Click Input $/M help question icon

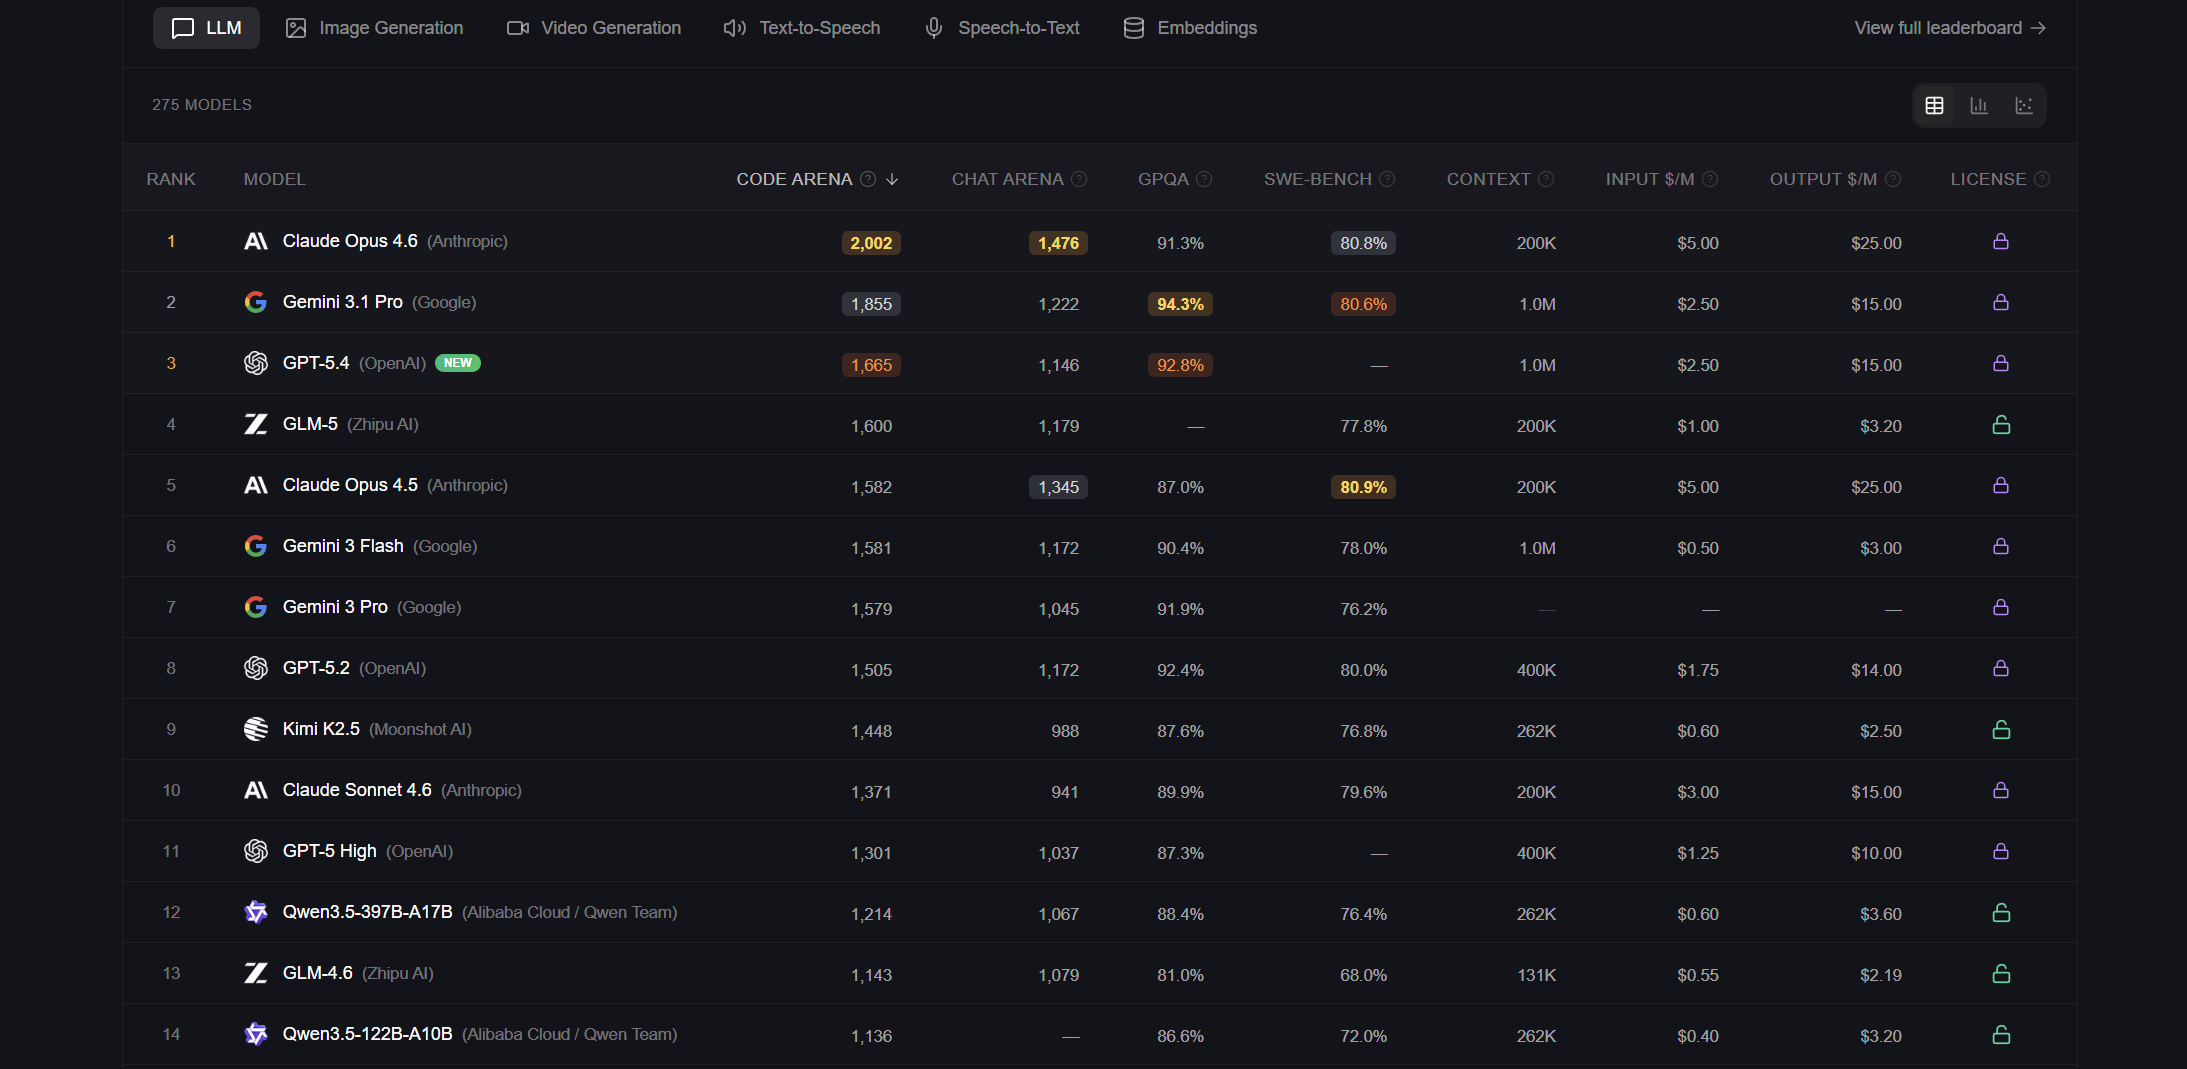coord(1710,179)
